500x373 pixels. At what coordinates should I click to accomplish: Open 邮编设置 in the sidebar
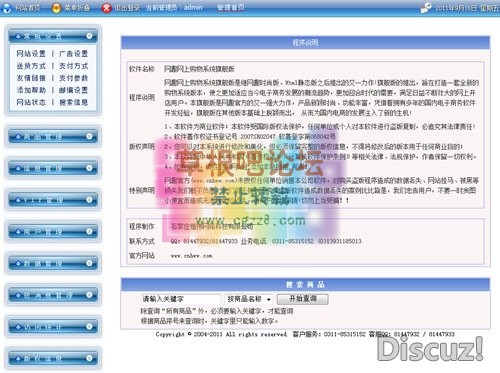click(73, 90)
